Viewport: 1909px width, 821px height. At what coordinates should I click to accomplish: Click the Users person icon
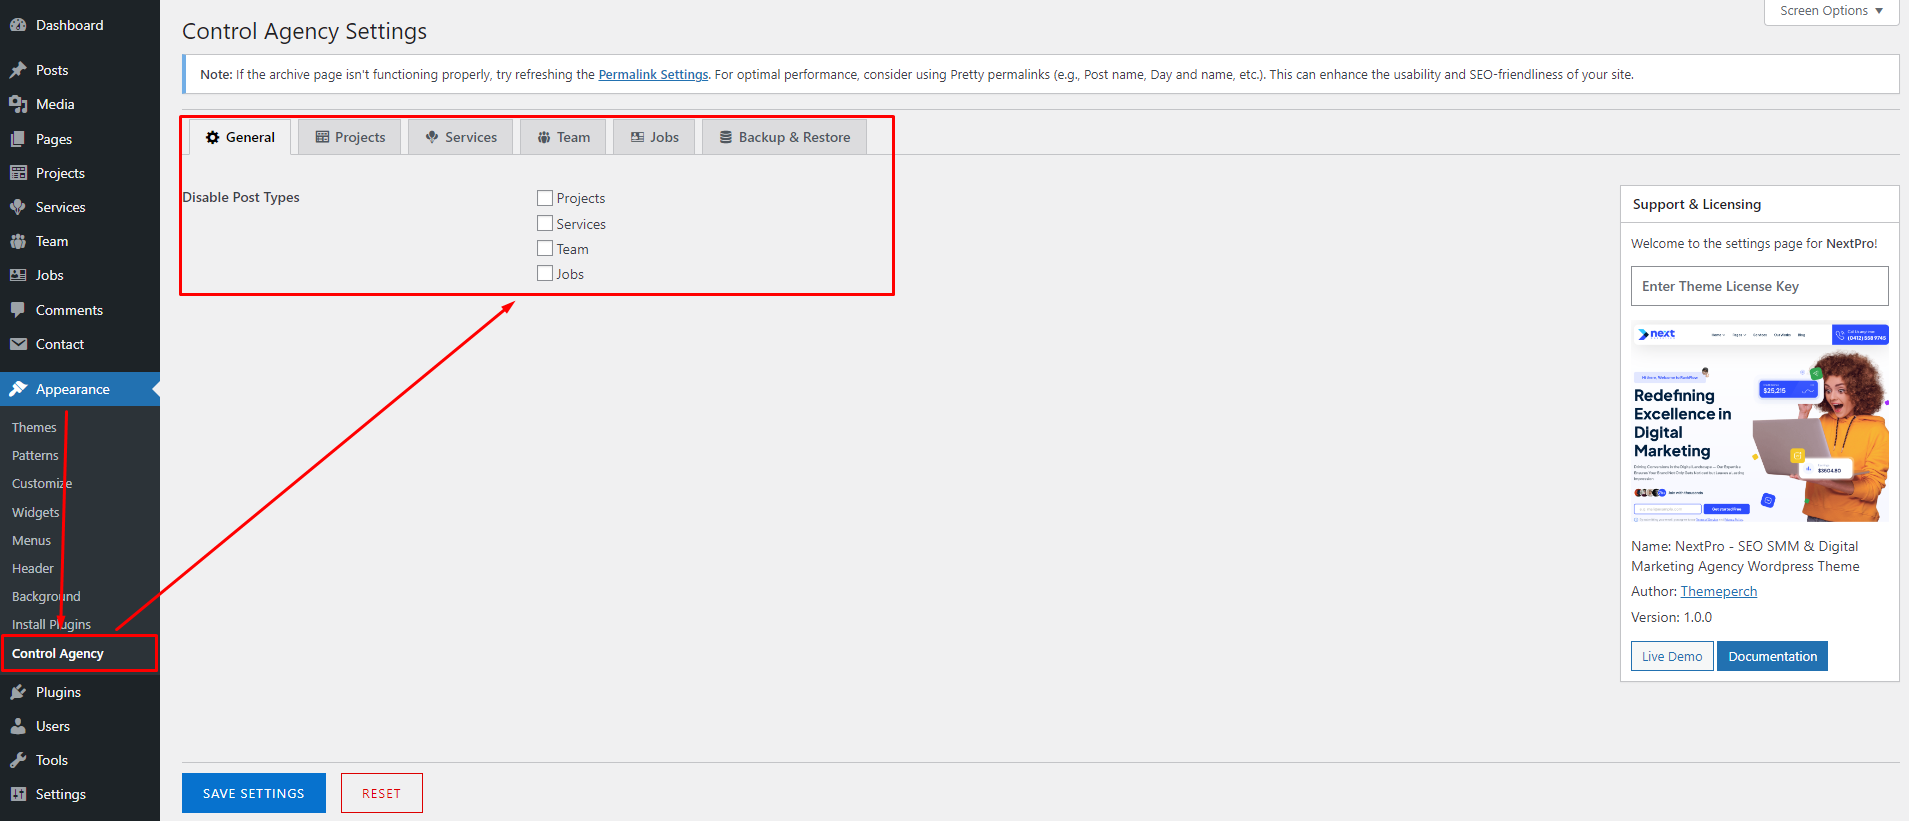pyautogui.click(x=18, y=726)
